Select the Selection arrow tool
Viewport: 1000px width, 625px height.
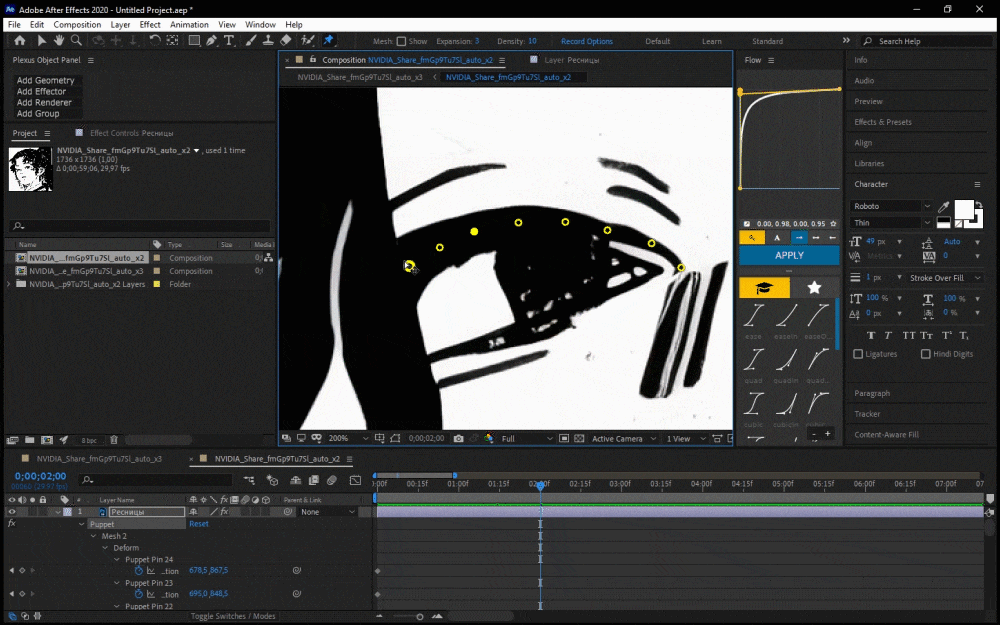(41, 41)
